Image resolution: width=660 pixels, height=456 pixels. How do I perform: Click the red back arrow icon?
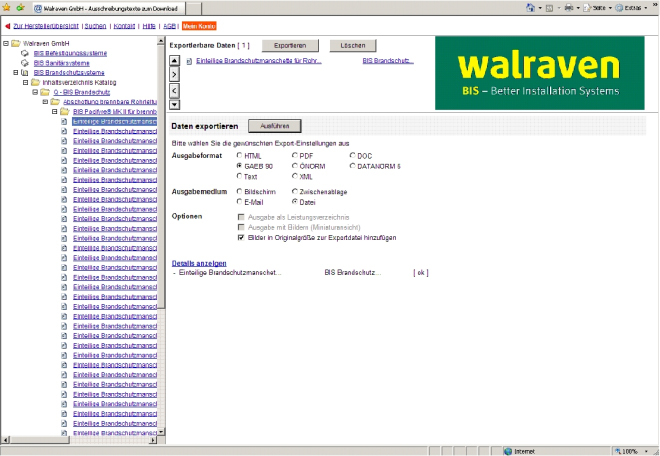(x=8, y=26)
